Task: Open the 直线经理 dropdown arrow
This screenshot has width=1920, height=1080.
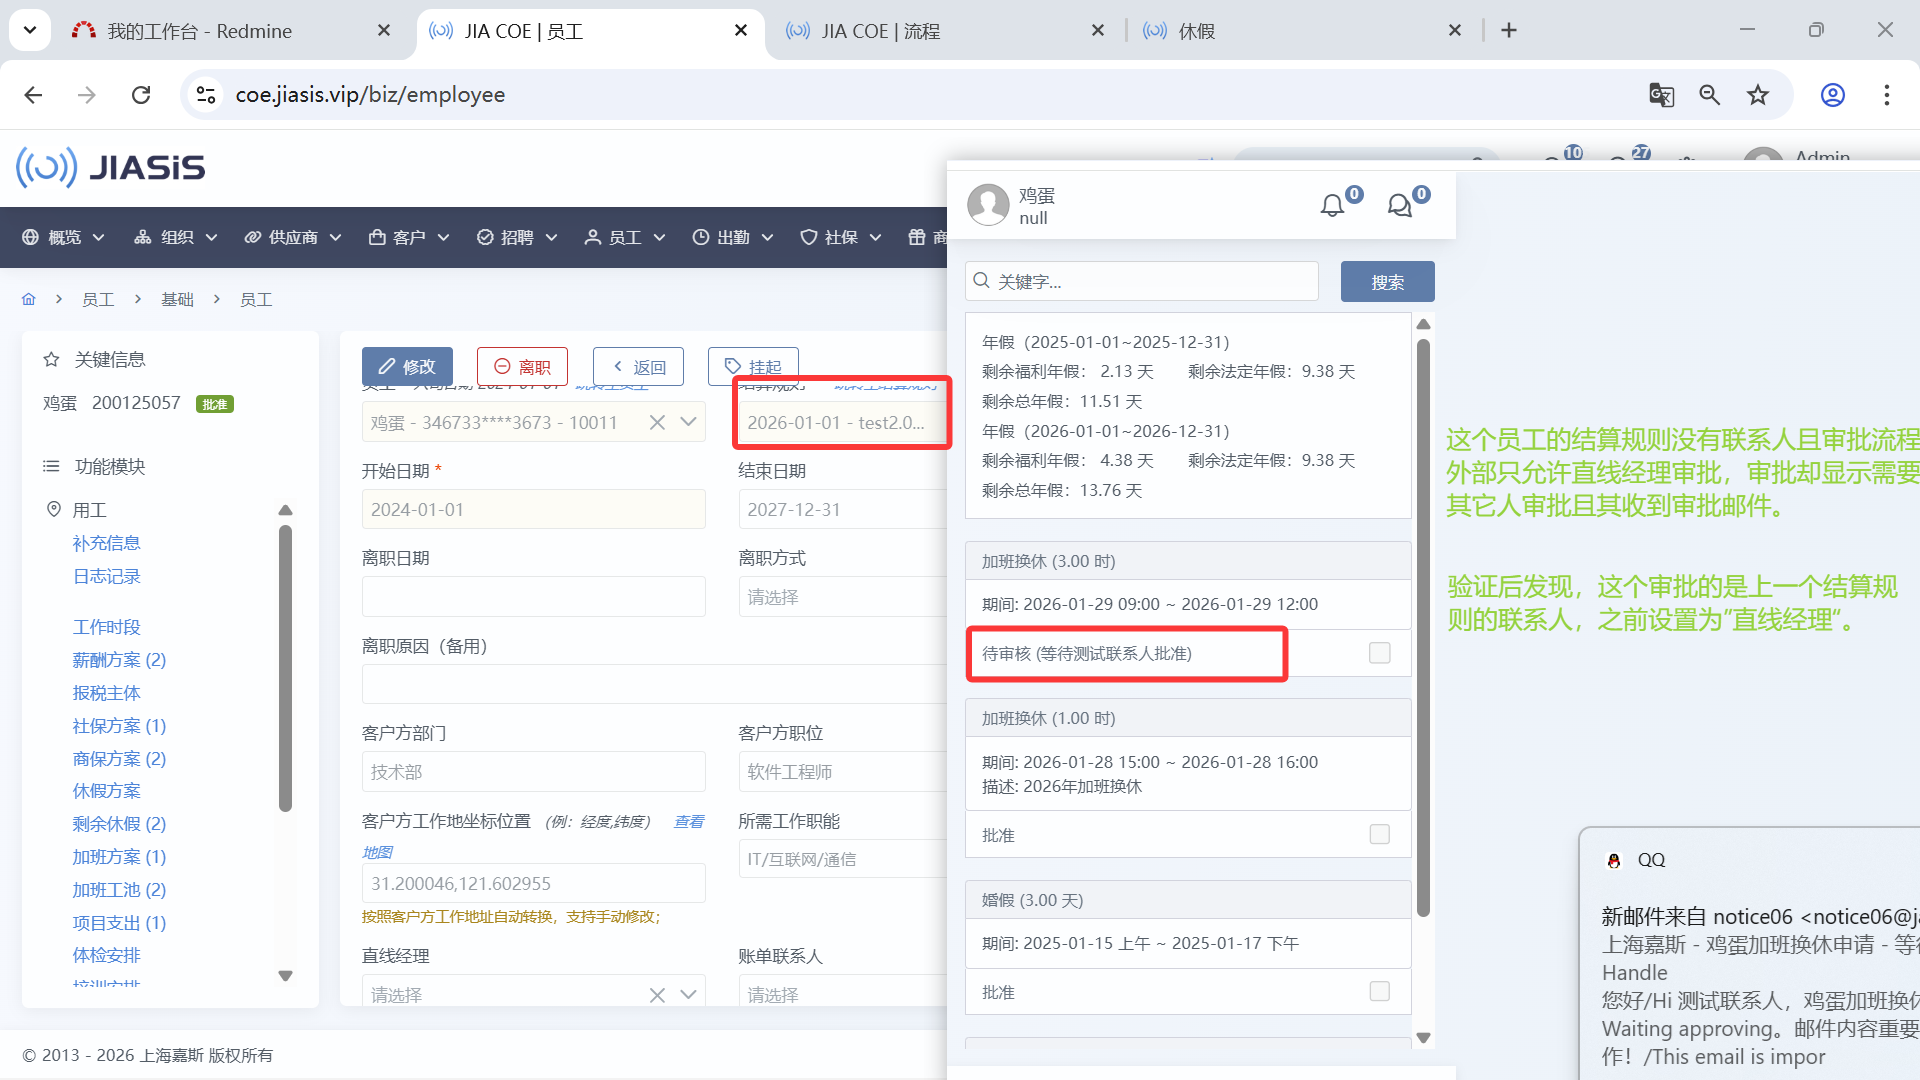Action: point(688,994)
